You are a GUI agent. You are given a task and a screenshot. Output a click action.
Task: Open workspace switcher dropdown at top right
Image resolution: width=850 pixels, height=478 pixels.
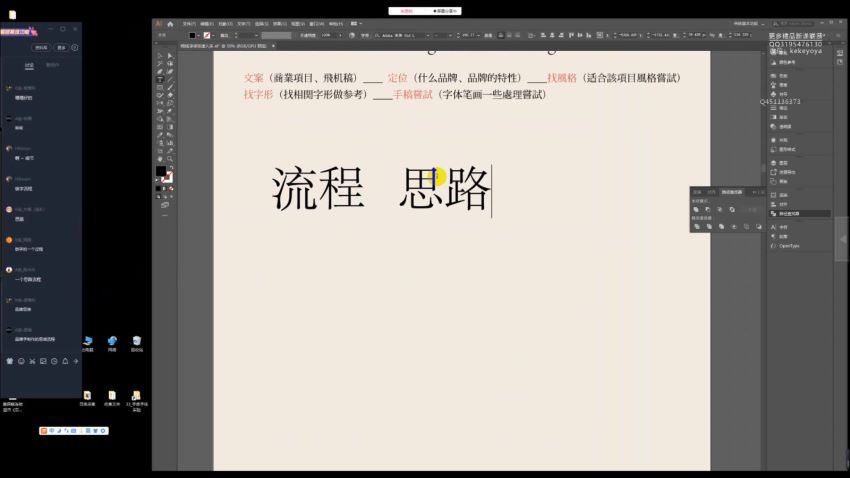pyautogui.click(x=749, y=24)
